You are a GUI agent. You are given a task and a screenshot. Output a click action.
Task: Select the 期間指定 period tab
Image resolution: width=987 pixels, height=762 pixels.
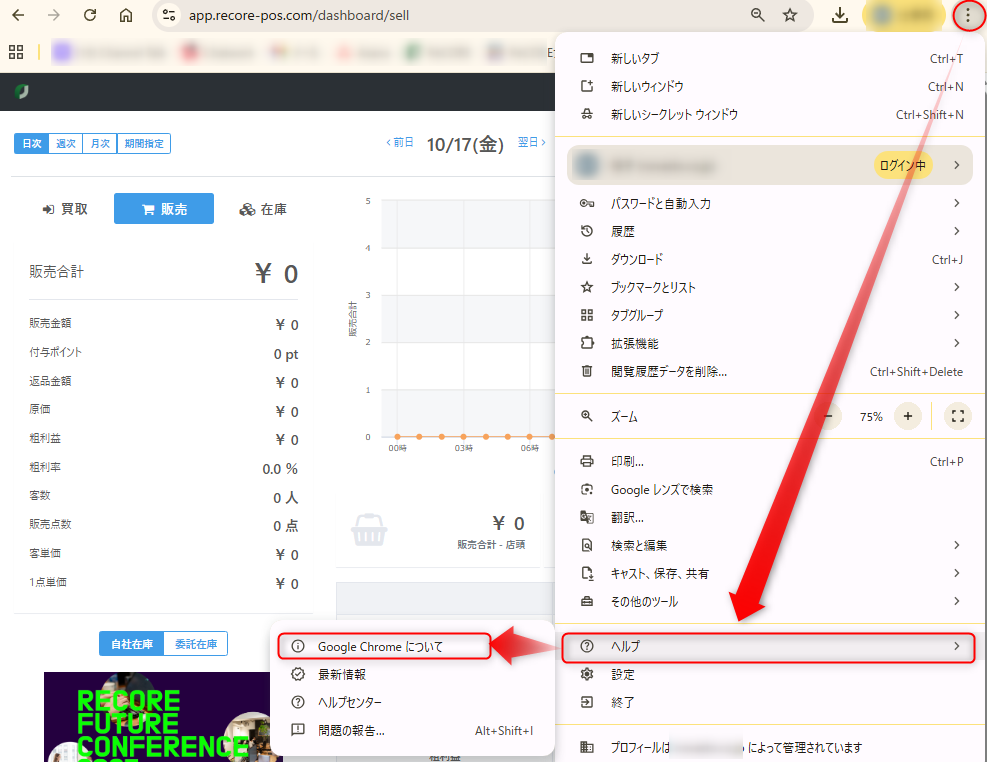[144, 143]
